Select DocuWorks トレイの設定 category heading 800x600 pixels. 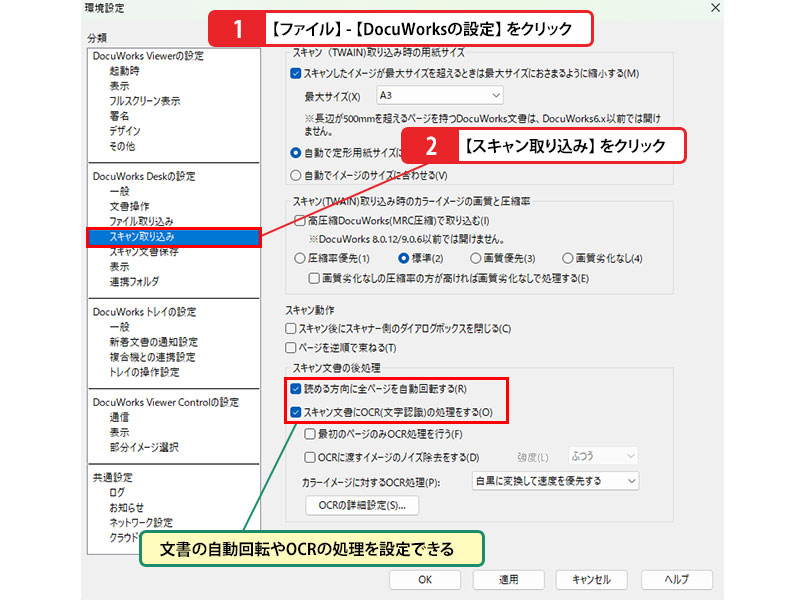pyautogui.click(x=144, y=312)
